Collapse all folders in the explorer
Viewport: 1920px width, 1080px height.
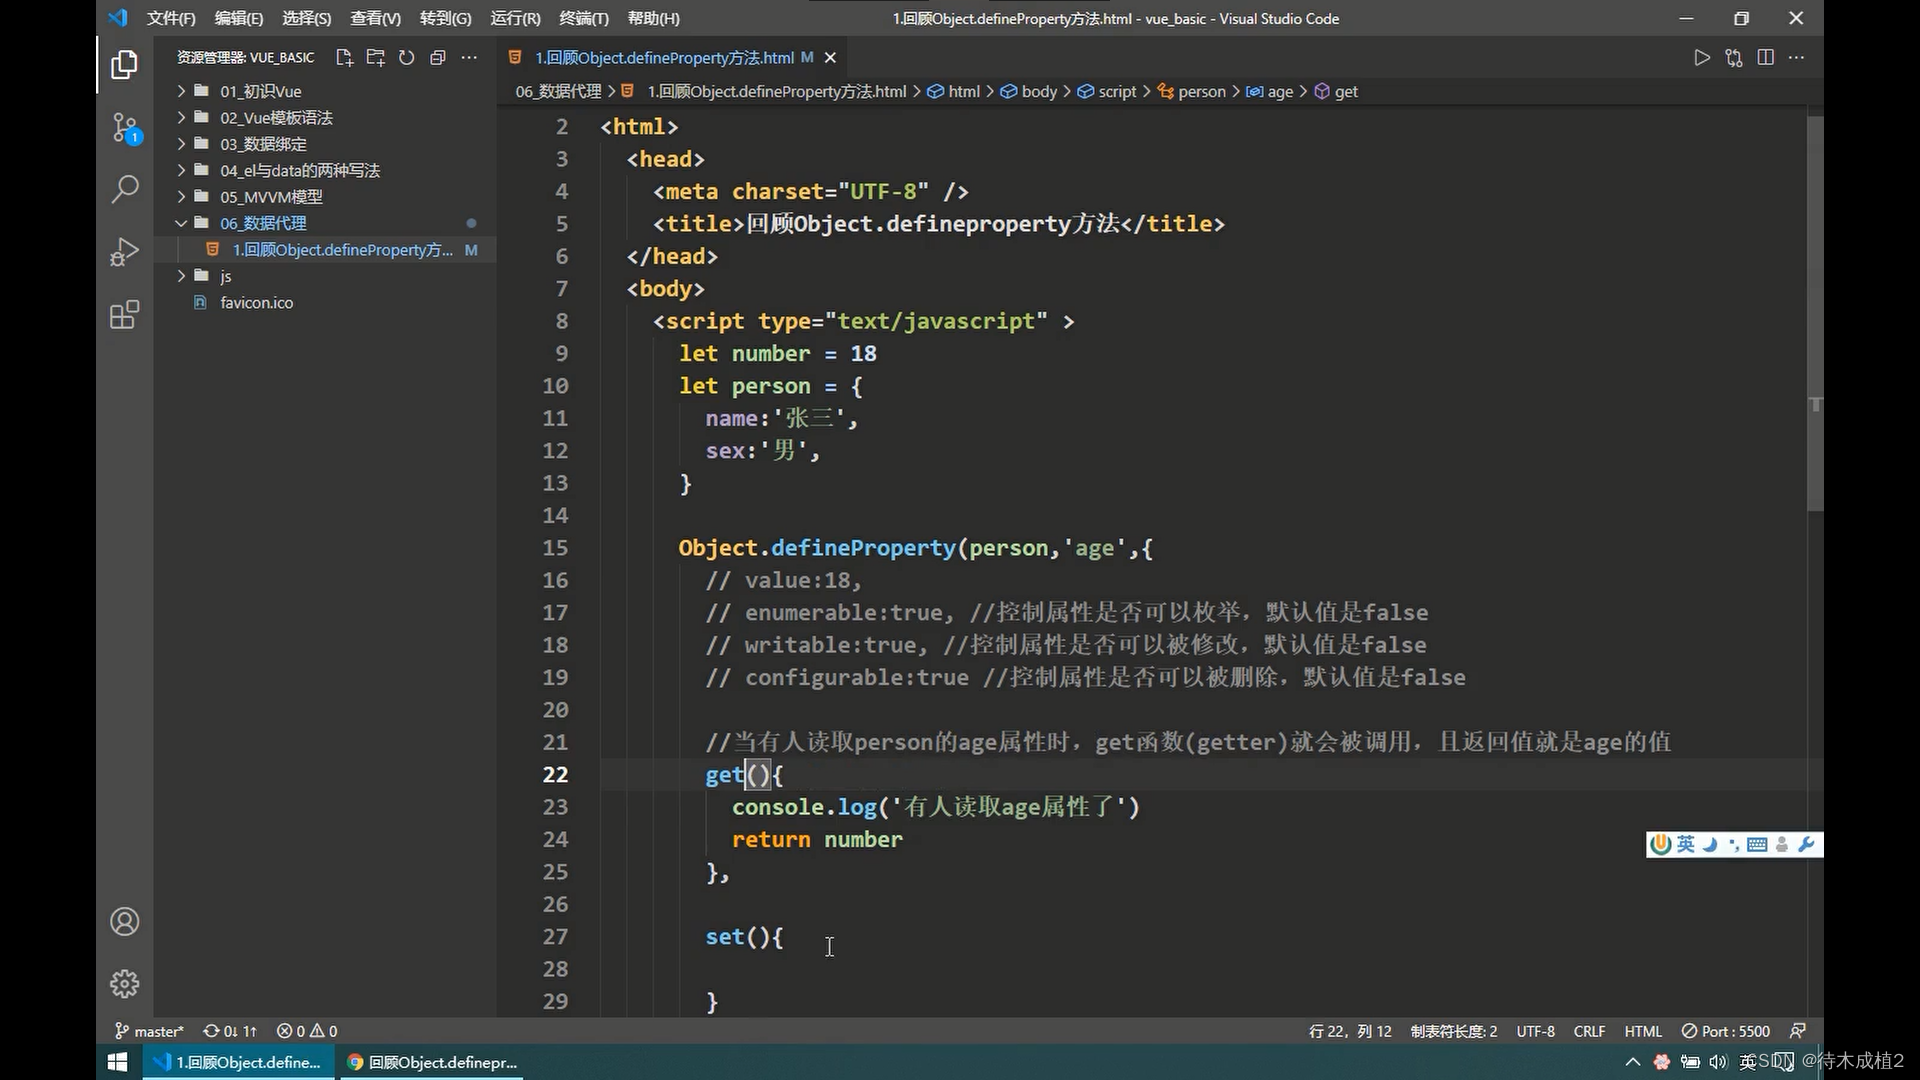point(437,58)
